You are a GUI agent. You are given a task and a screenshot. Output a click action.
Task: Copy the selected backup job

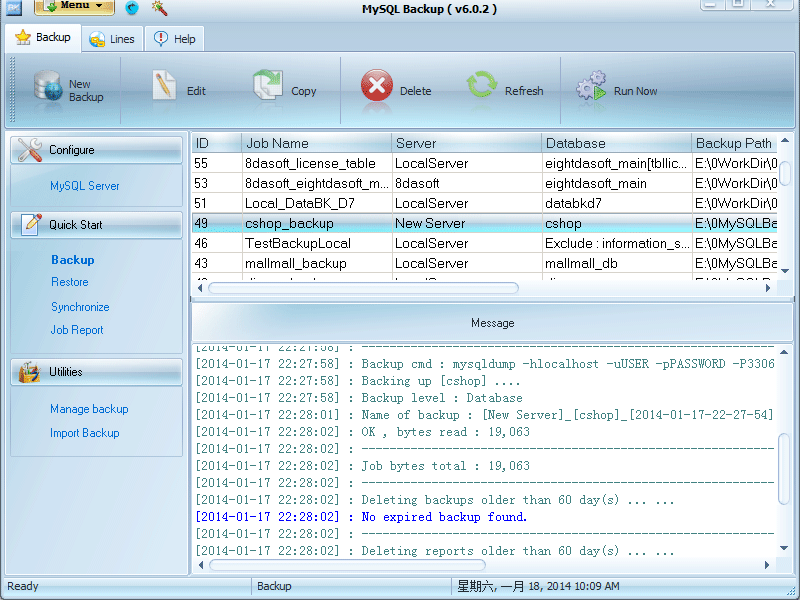[268, 86]
